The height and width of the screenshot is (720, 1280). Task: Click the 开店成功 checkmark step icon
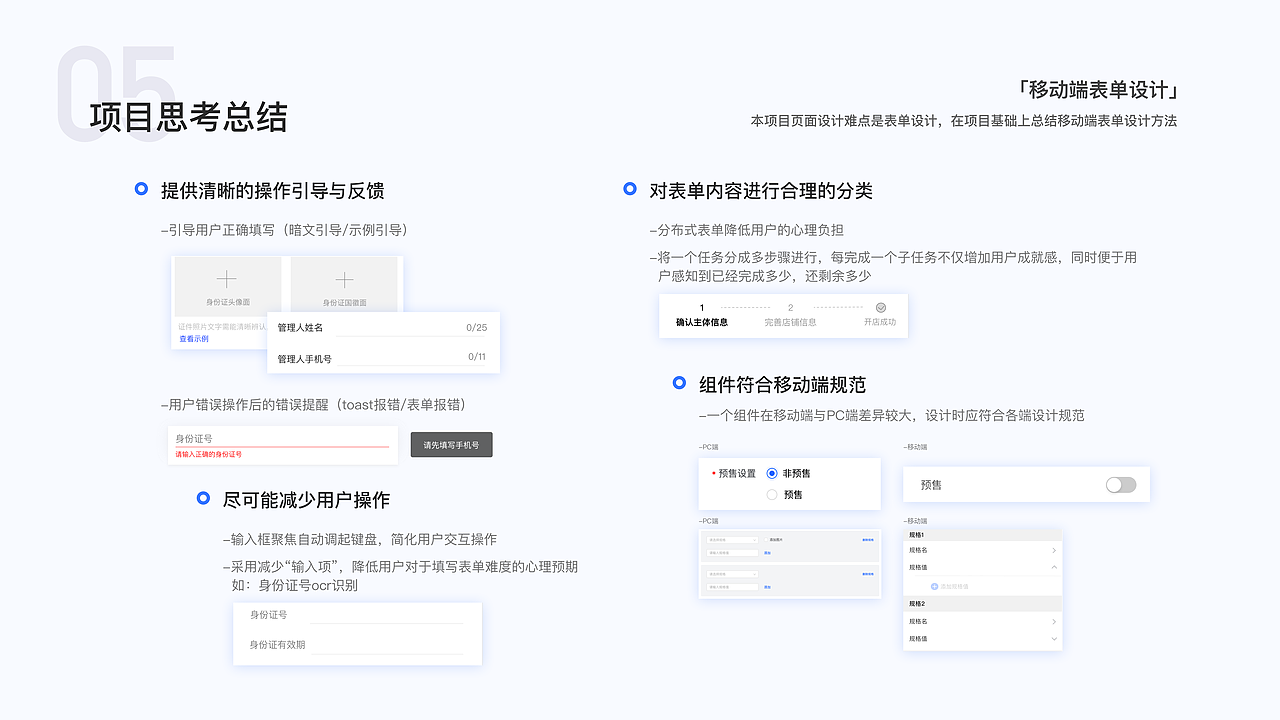coord(880,308)
